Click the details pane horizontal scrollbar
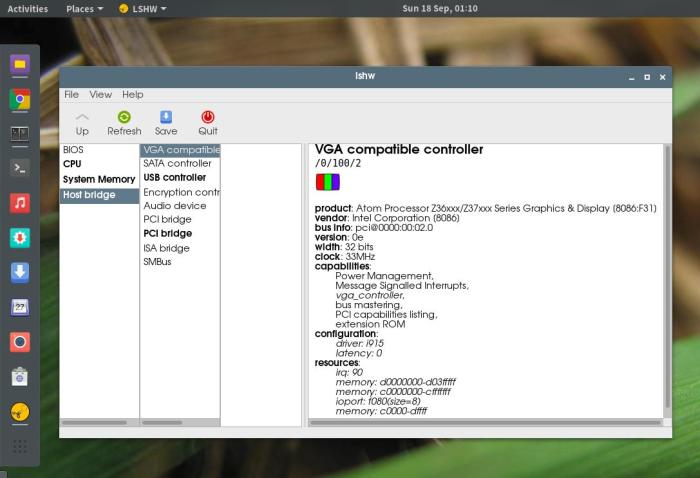 coord(485,423)
